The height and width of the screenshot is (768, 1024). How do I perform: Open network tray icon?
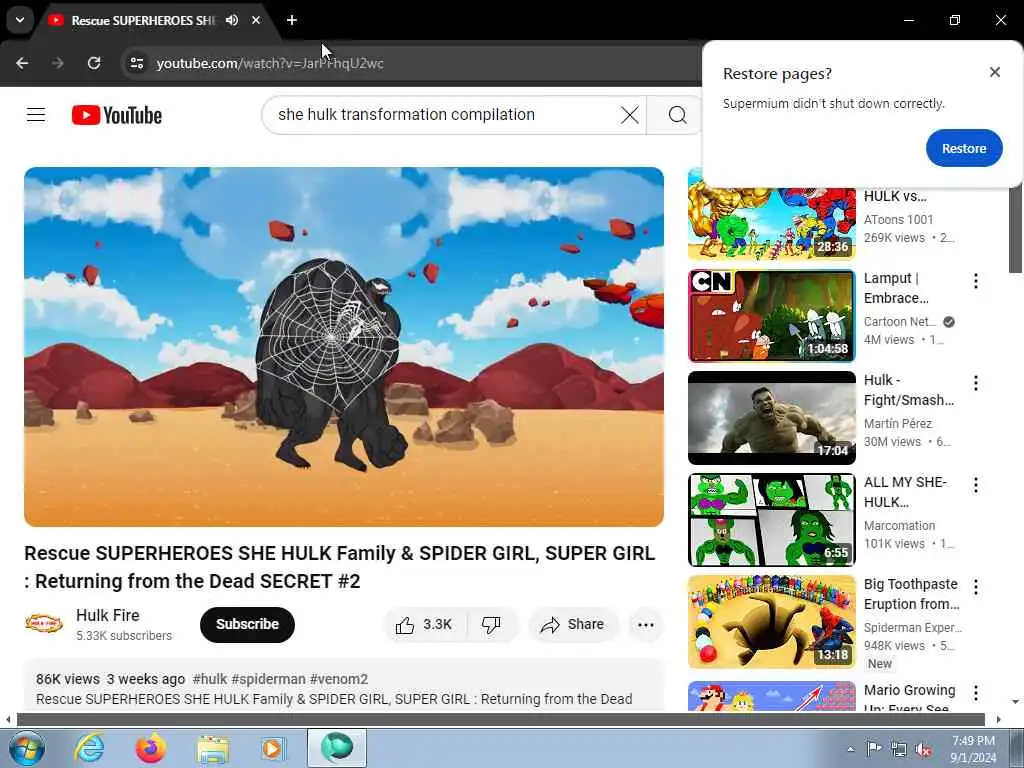click(899, 750)
